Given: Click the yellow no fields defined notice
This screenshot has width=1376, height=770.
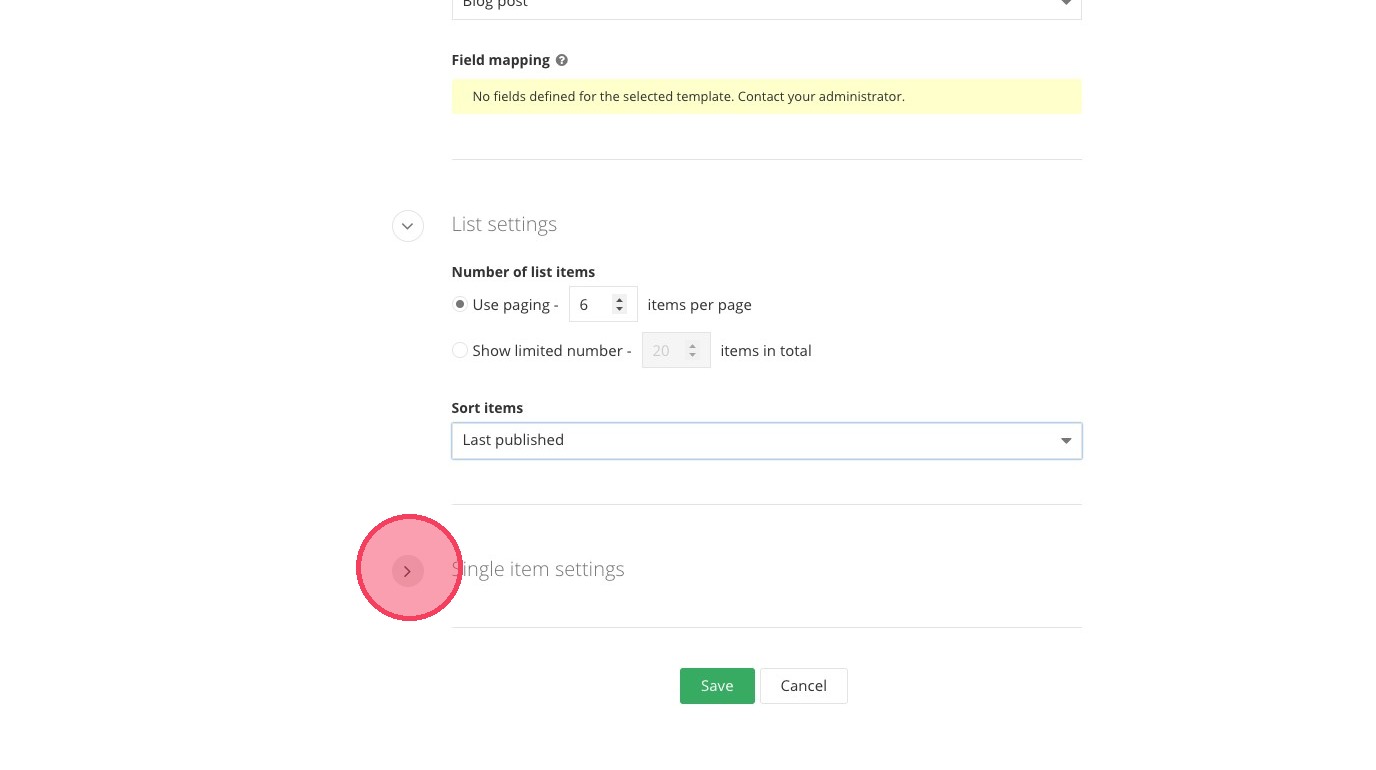Looking at the screenshot, I should click(766, 97).
